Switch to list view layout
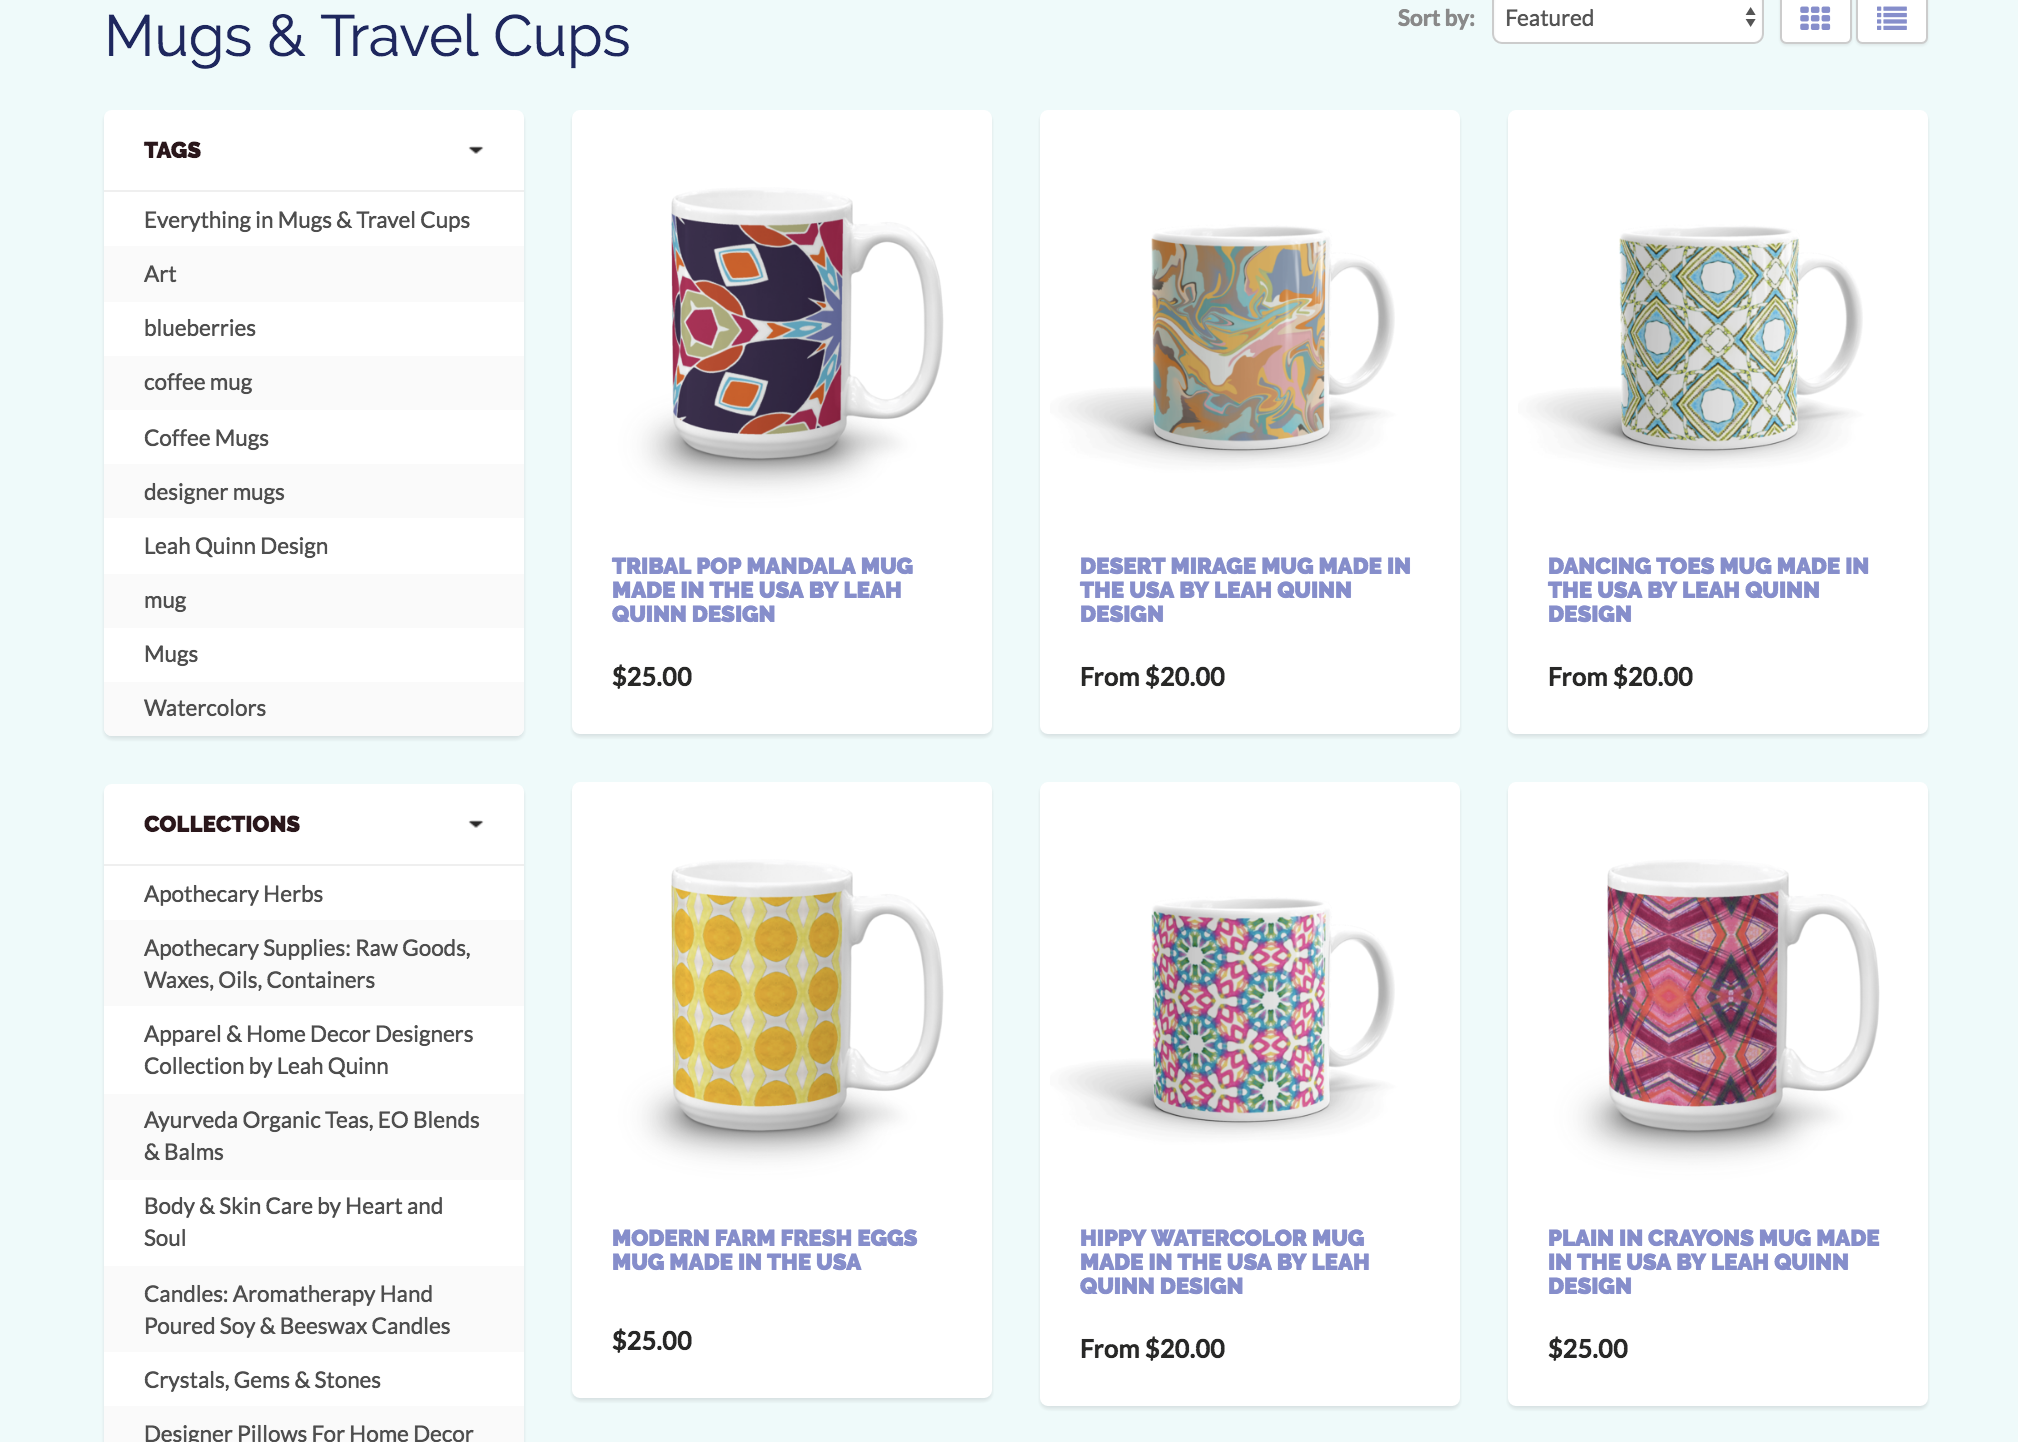 [1891, 18]
